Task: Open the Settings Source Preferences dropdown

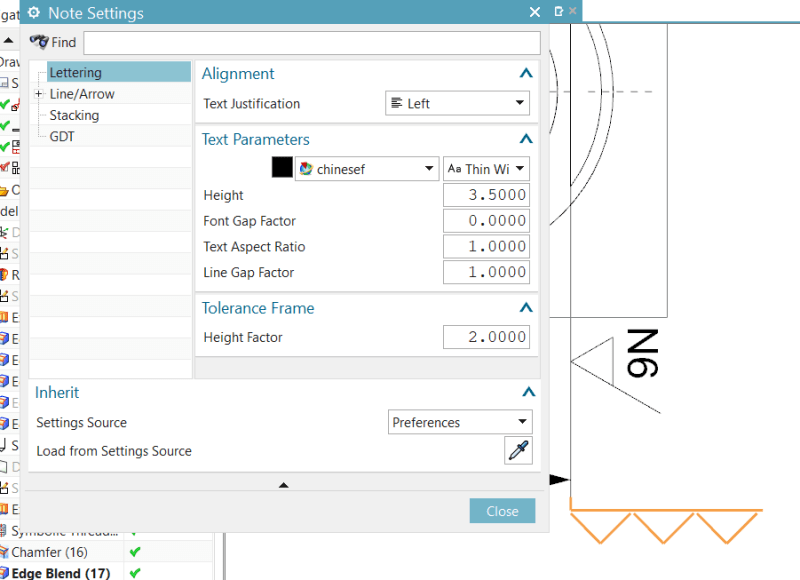Action: click(460, 422)
